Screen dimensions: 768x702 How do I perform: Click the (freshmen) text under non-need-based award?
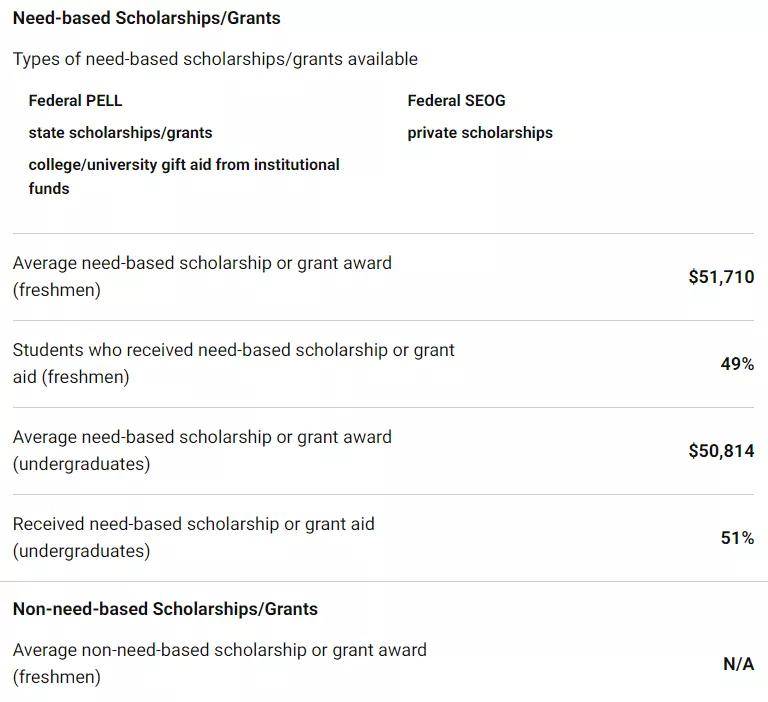point(57,677)
